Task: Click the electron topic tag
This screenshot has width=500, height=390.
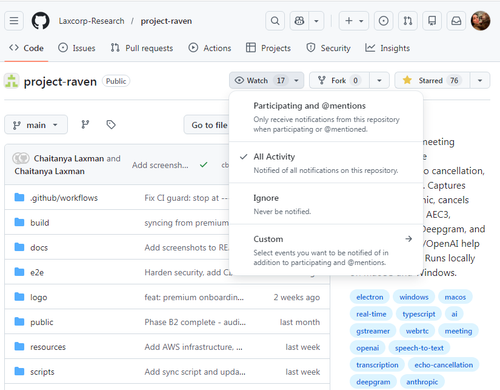Action: pyautogui.click(x=369, y=297)
